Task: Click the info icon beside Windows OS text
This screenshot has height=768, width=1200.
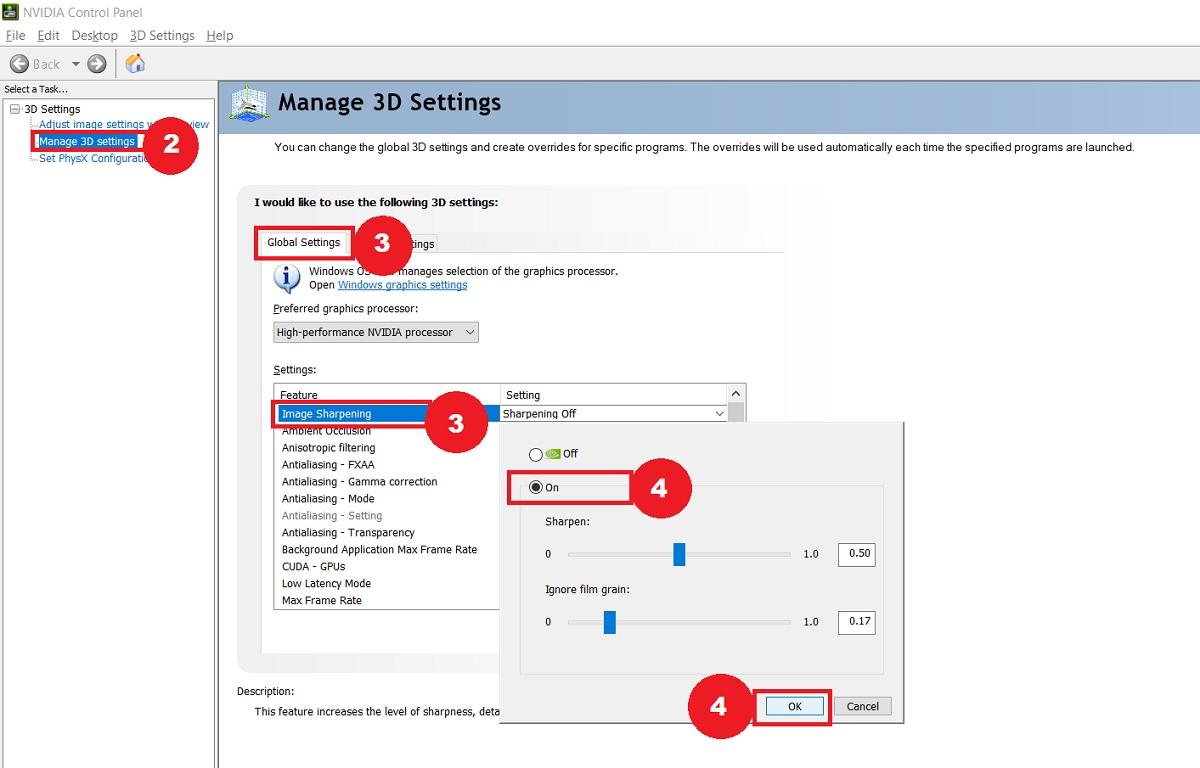Action: [287, 278]
